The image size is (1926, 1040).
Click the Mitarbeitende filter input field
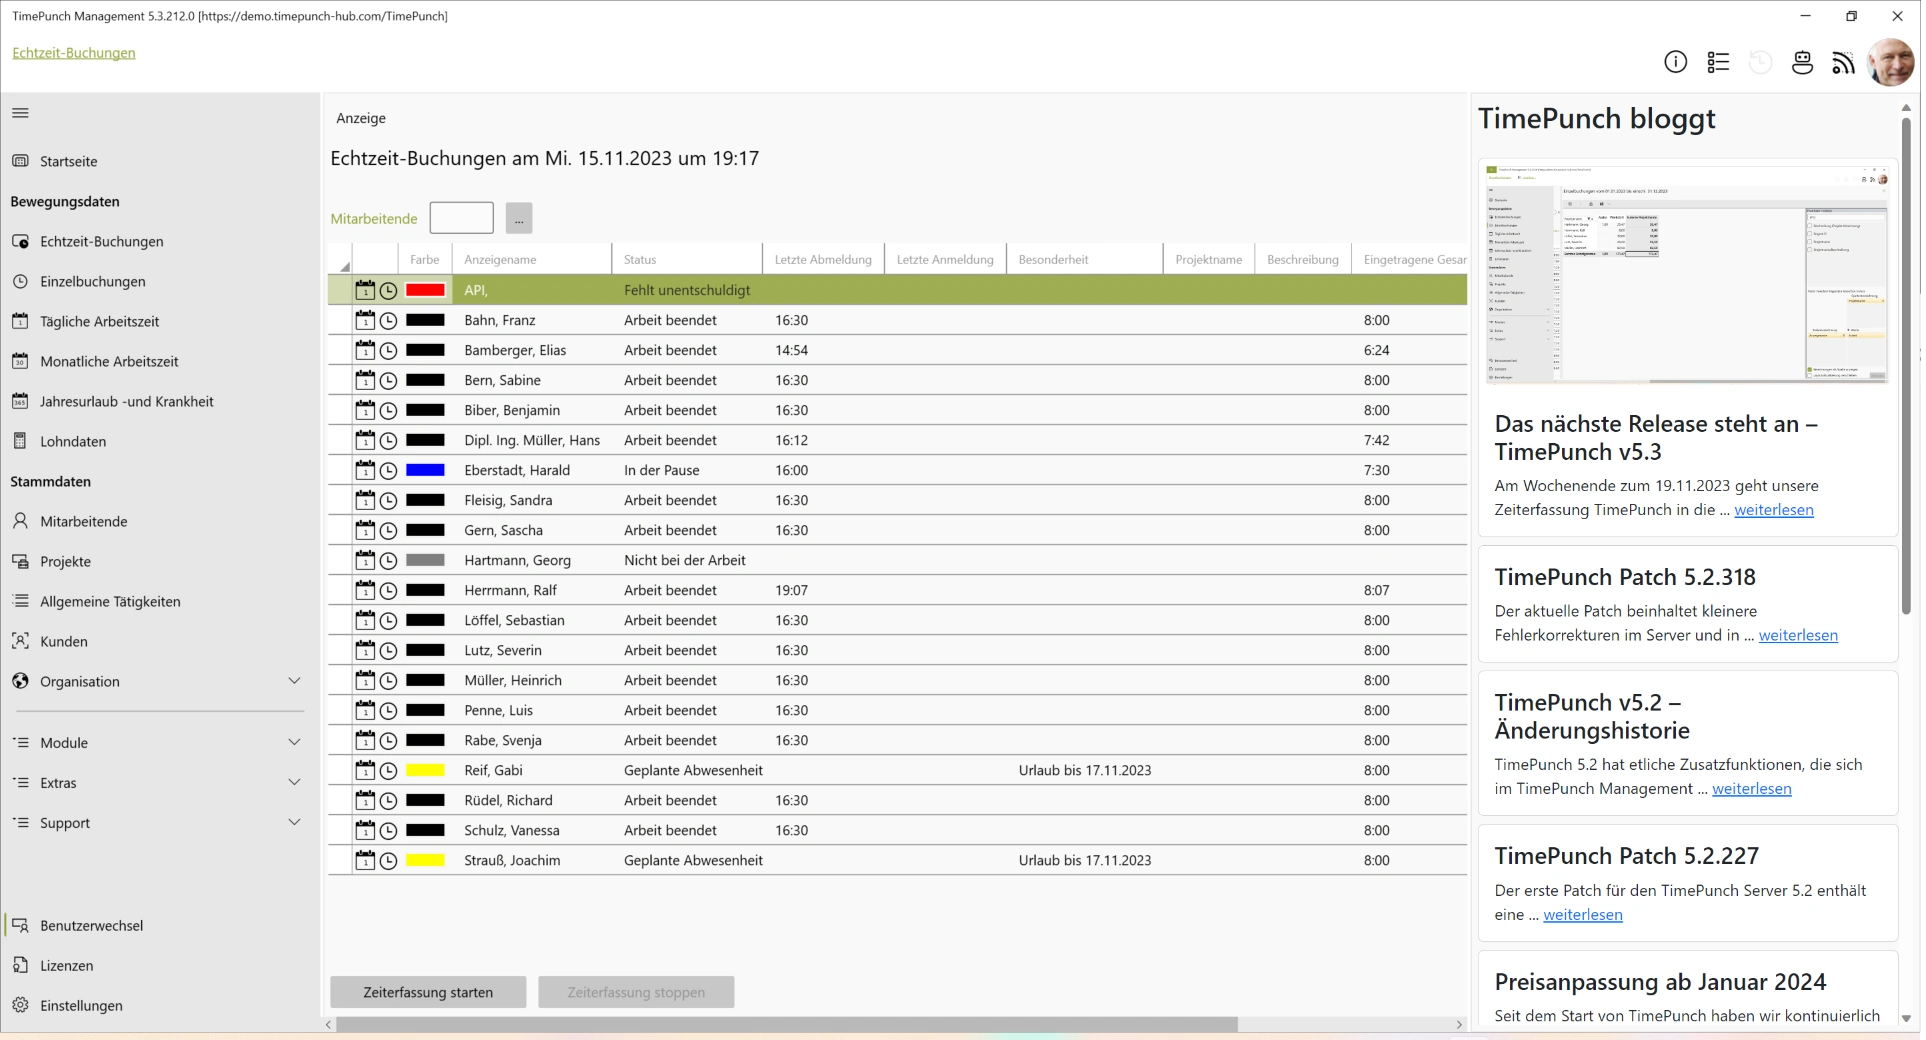pos(461,218)
